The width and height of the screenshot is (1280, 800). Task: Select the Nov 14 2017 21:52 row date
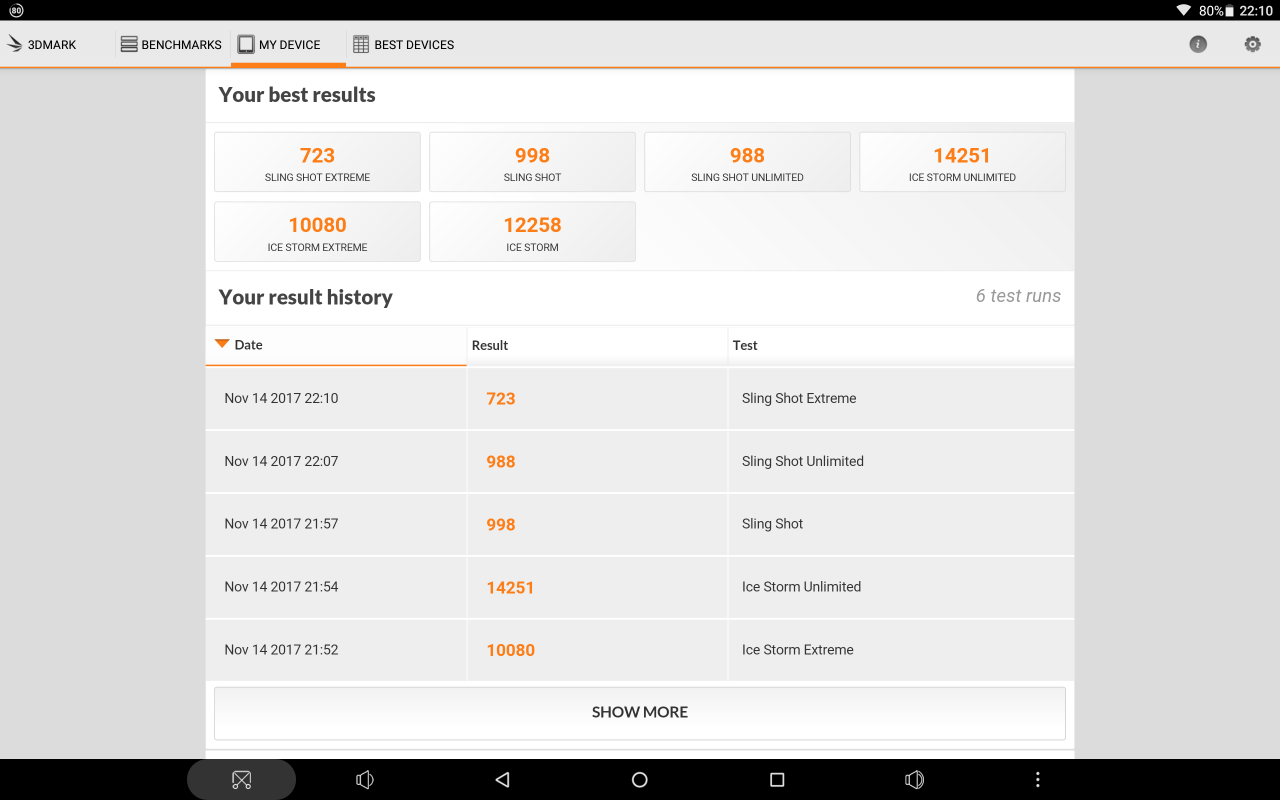click(281, 650)
